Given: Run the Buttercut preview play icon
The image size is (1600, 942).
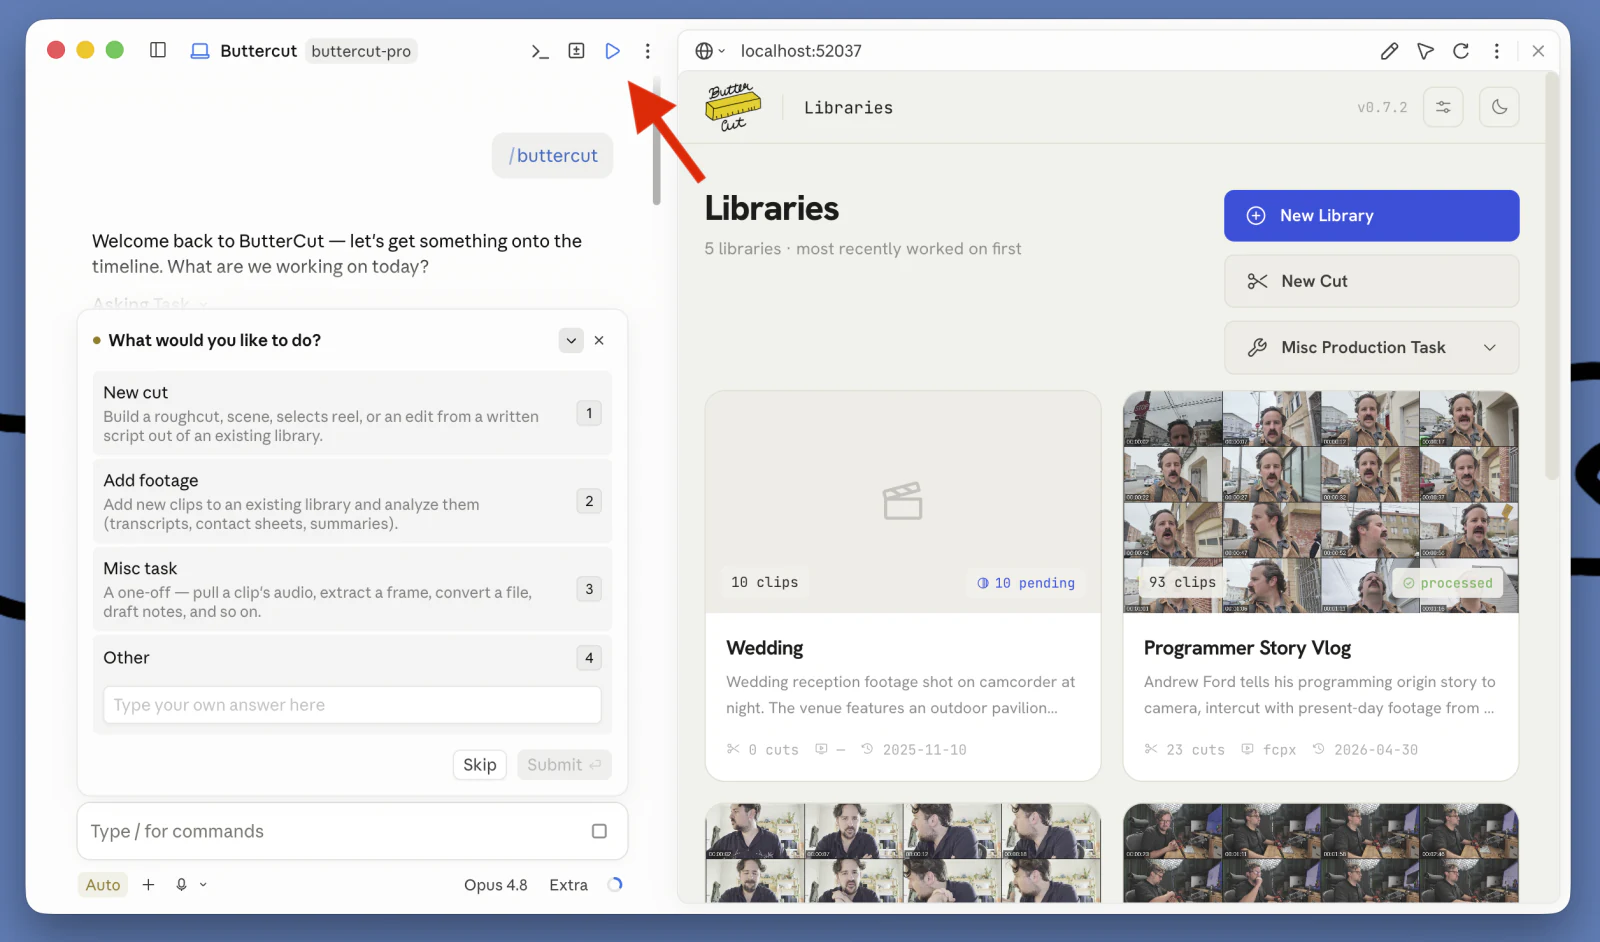Looking at the screenshot, I should click(x=612, y=50).
